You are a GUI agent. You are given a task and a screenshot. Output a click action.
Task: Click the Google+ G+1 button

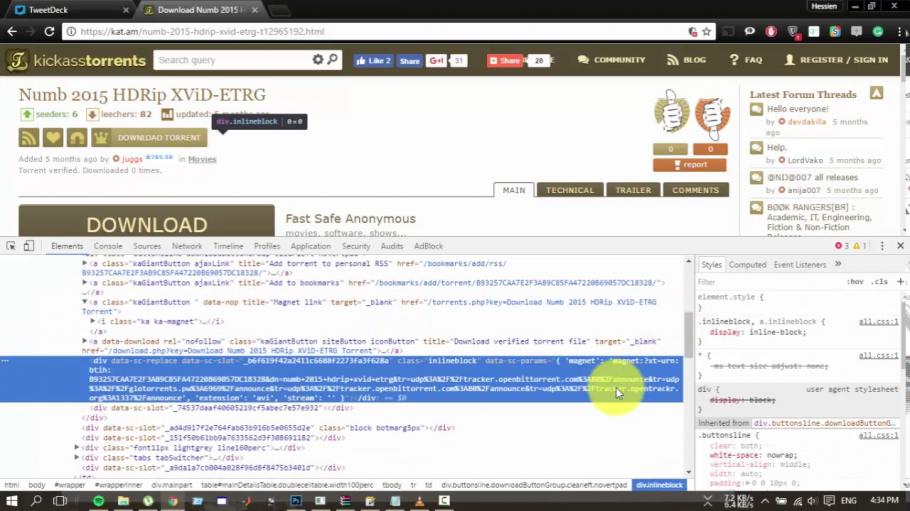click(436, 60)
